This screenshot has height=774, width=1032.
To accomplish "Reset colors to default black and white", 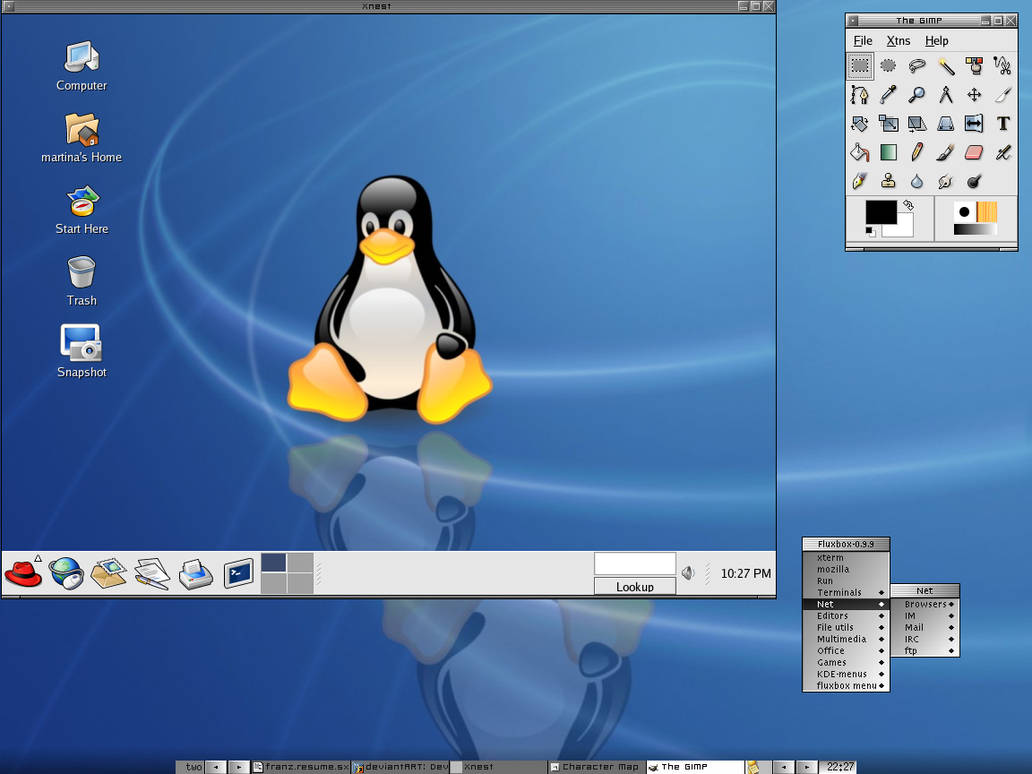I will [870, 231].
